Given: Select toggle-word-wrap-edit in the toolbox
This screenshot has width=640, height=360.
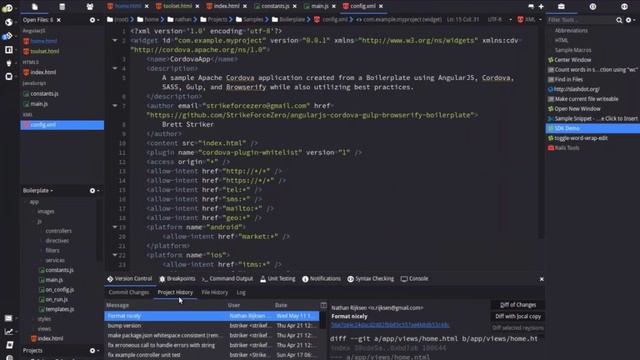Looking at the screenshot, I should pyautogui.click(x=578, y=138).
